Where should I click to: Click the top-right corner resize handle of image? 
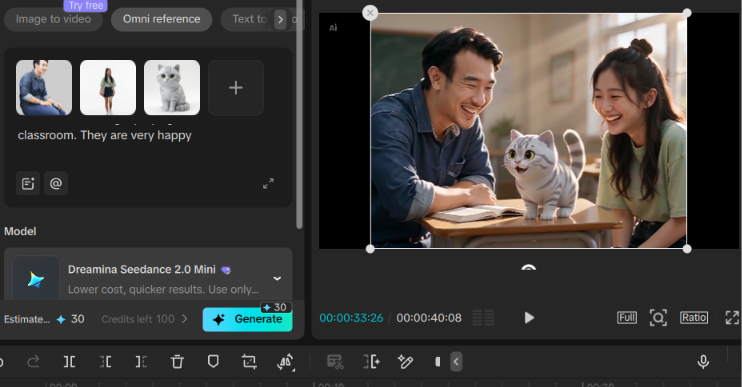(687, 13)
